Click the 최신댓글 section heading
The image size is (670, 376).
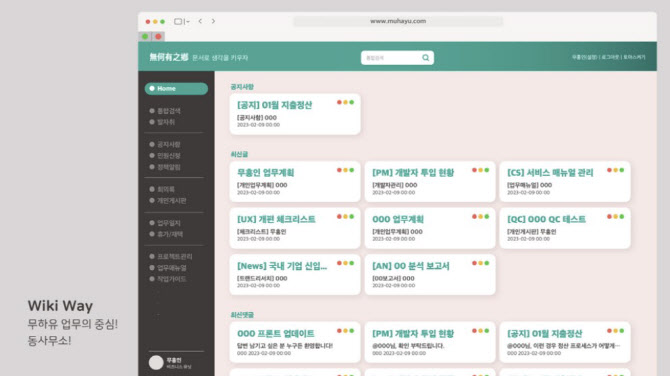click(242, 315)
